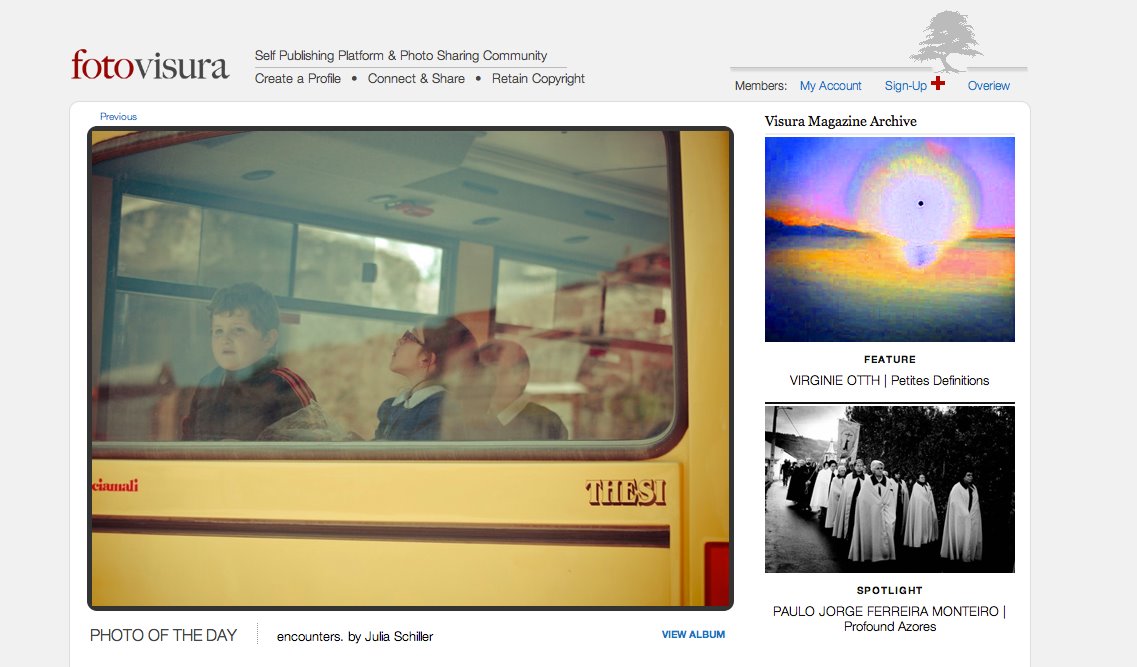Click 'Retain Copyright' text
Image resolution: width=1137 pixels, height=667 pixels.
[538, 78]
